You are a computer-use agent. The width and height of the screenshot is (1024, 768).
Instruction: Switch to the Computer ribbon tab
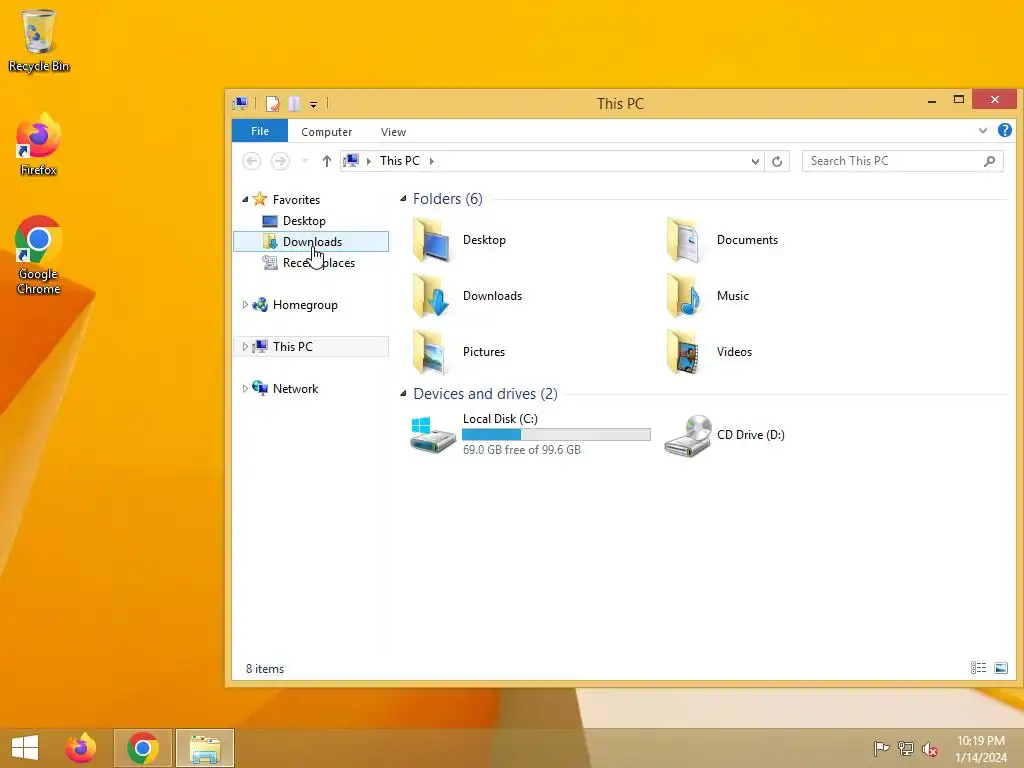pyautogui.click(x=327, y=132)
